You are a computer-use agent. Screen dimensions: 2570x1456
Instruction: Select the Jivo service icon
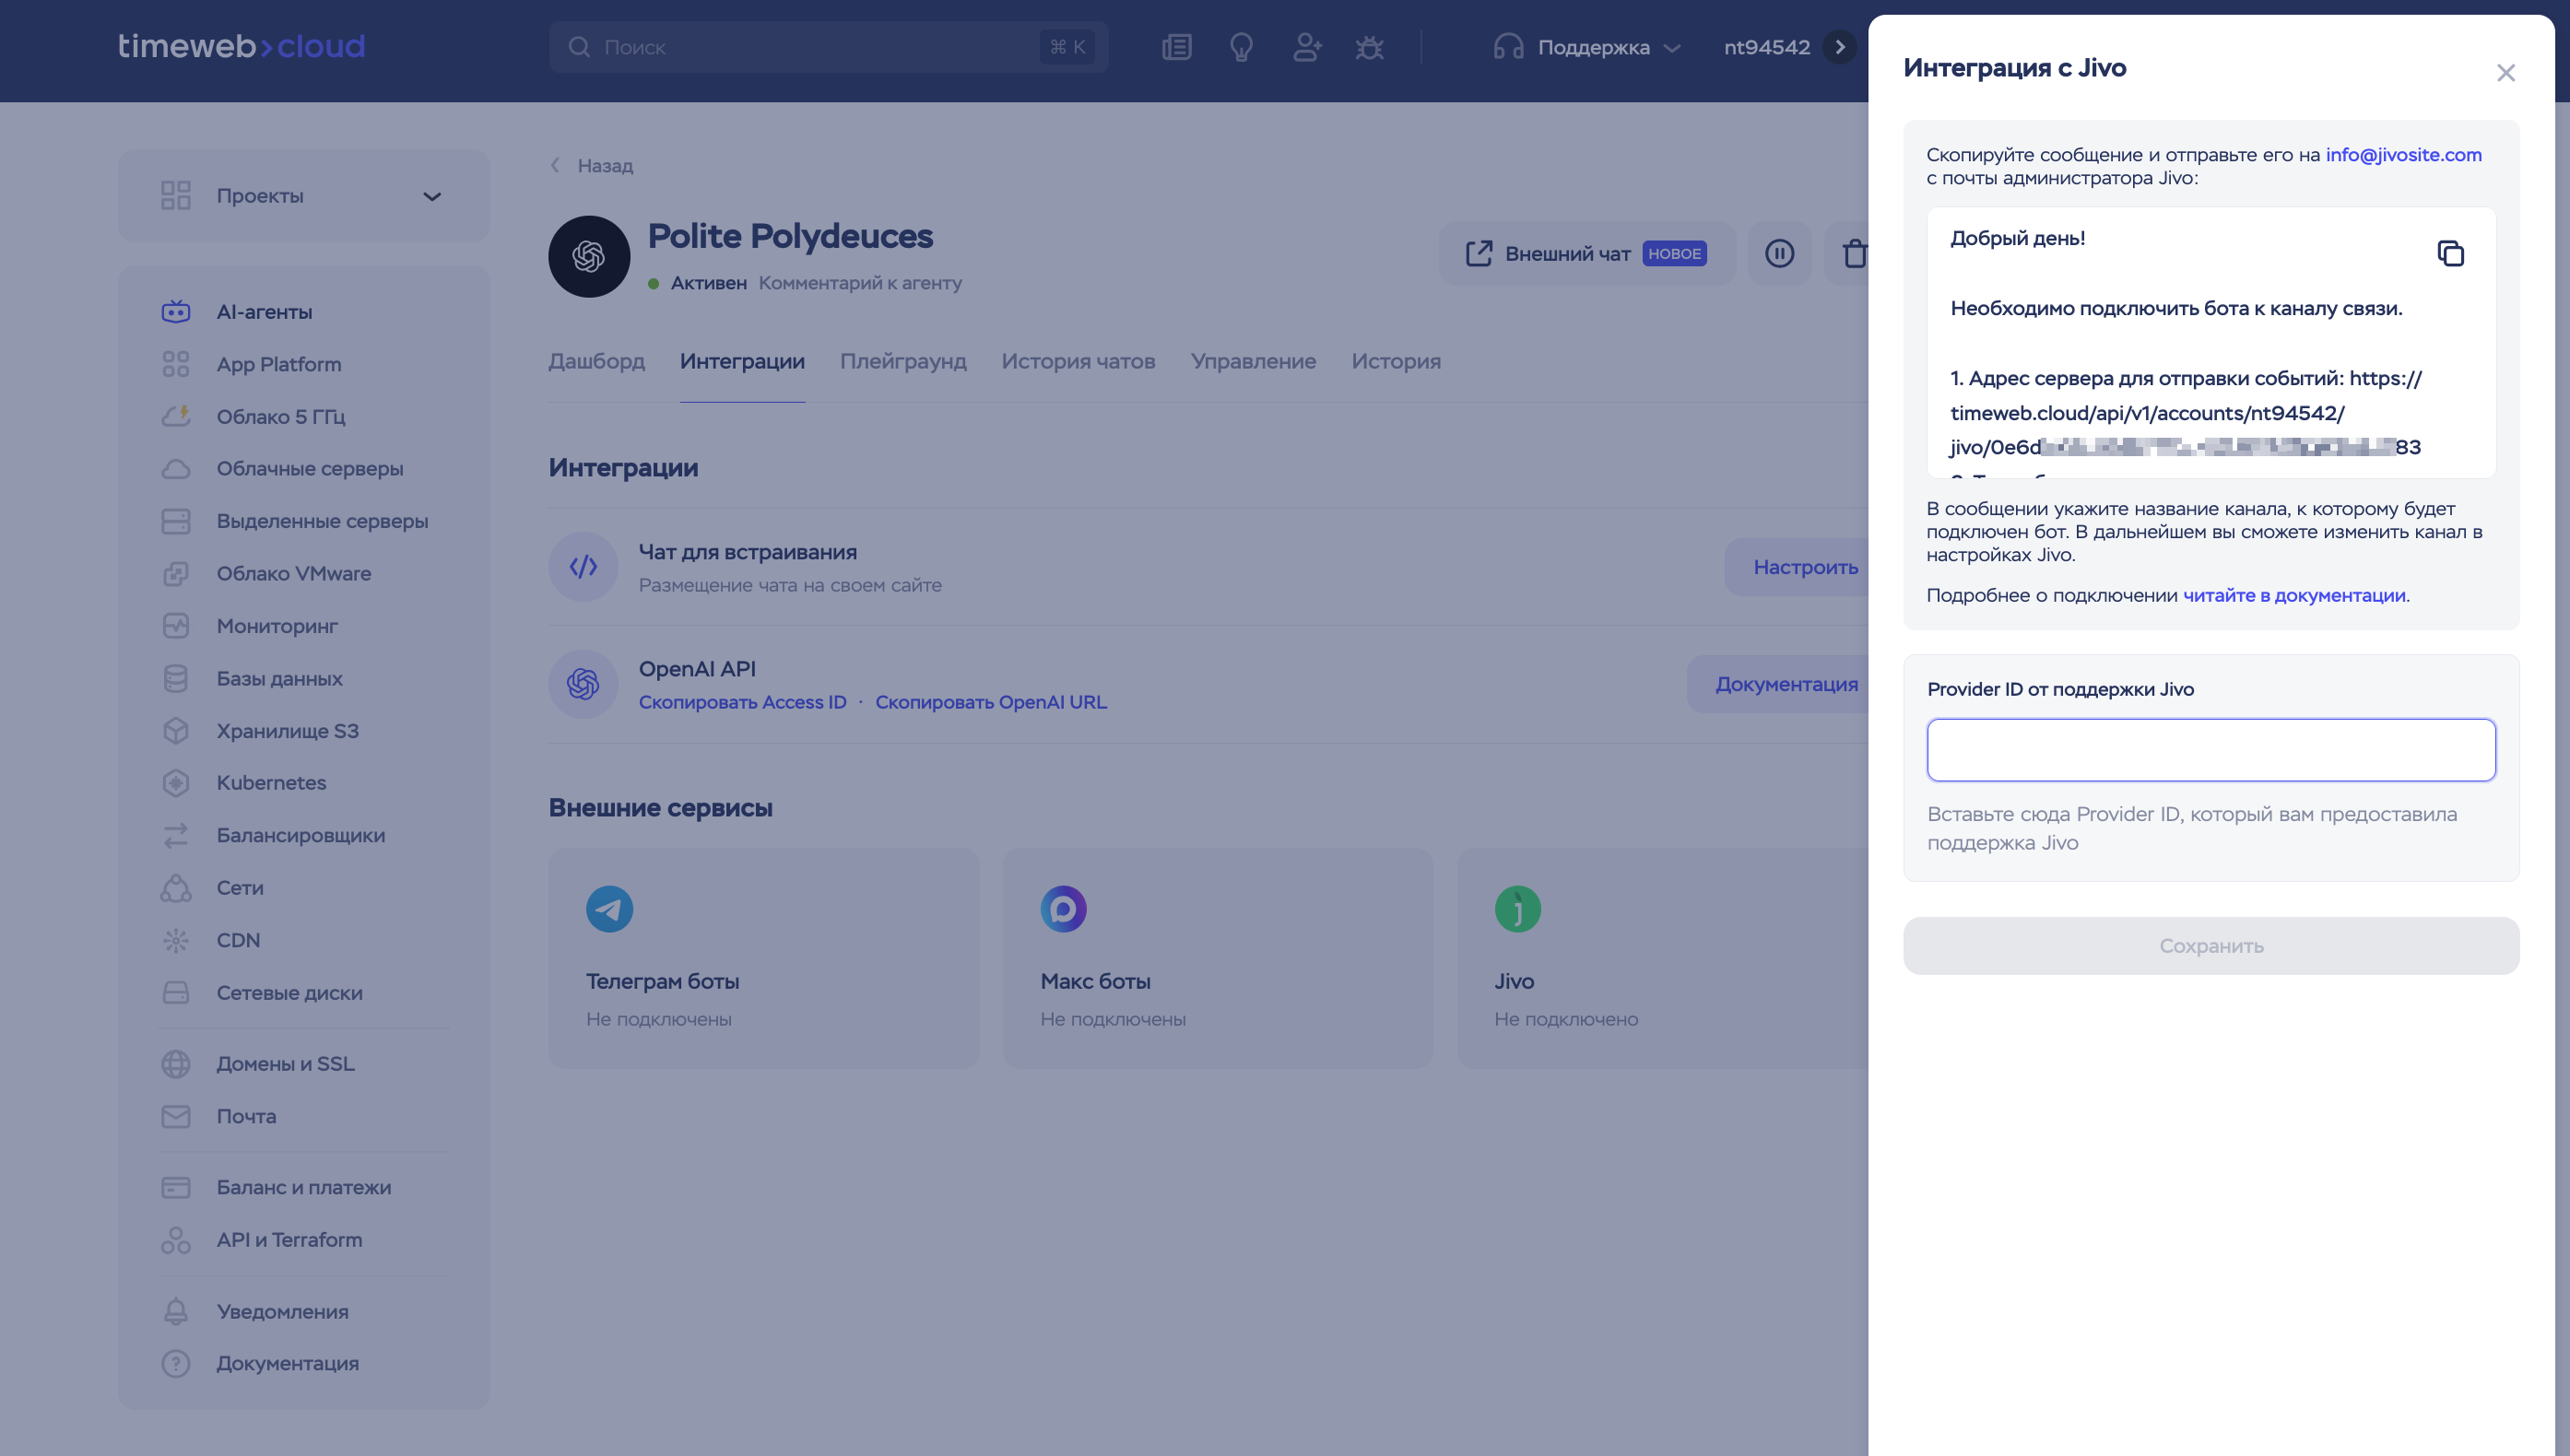pos(1517,909)
